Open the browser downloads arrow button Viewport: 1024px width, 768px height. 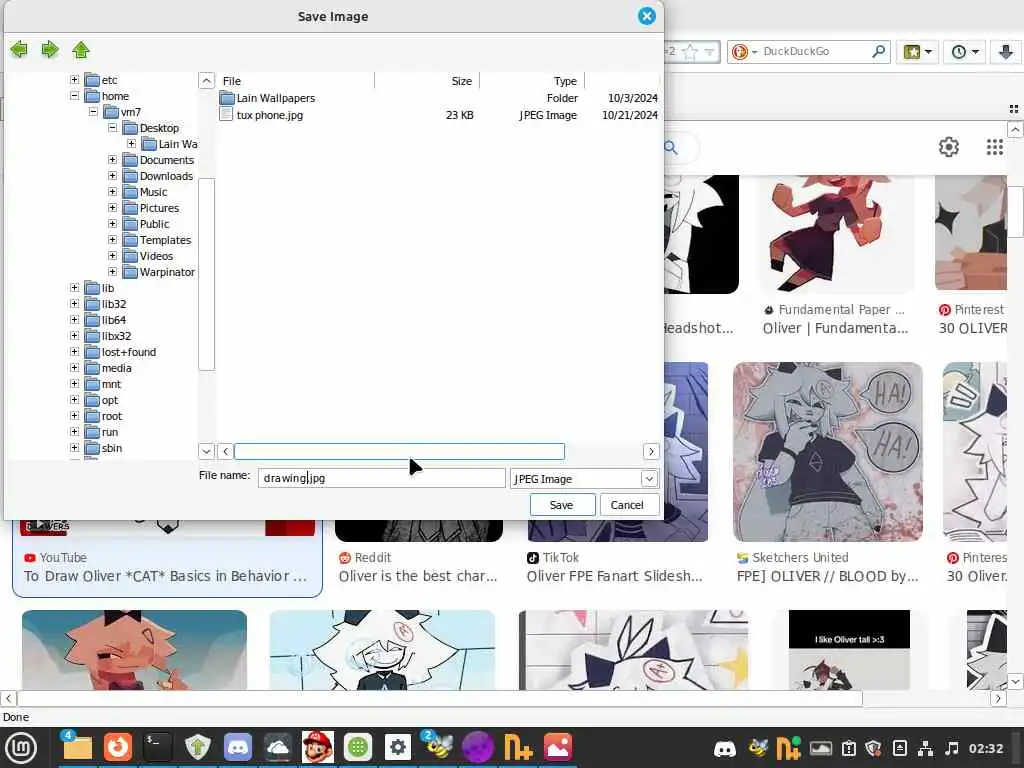point(1006,52)
